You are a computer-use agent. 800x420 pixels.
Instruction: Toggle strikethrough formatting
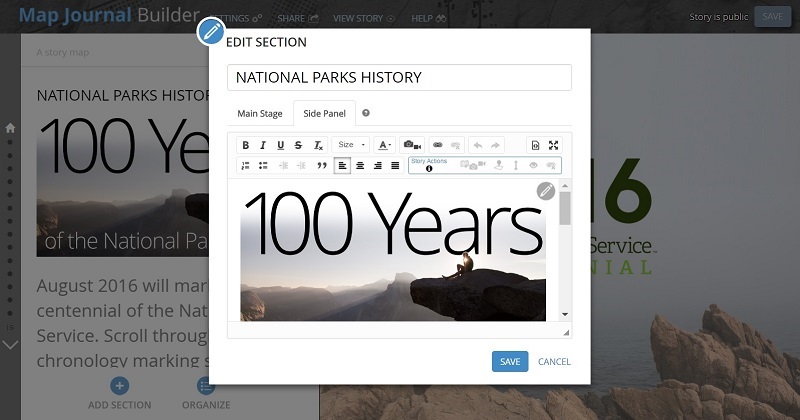click(x=298, y=145)
